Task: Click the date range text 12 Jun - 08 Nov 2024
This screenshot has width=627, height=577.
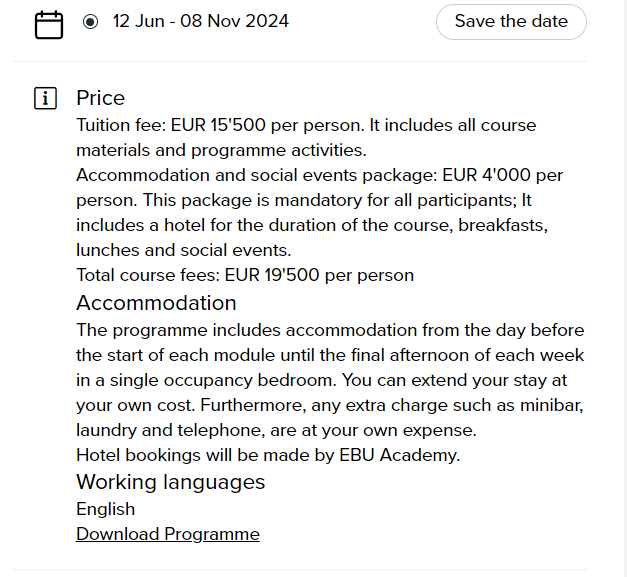Action: pos(200,21)
